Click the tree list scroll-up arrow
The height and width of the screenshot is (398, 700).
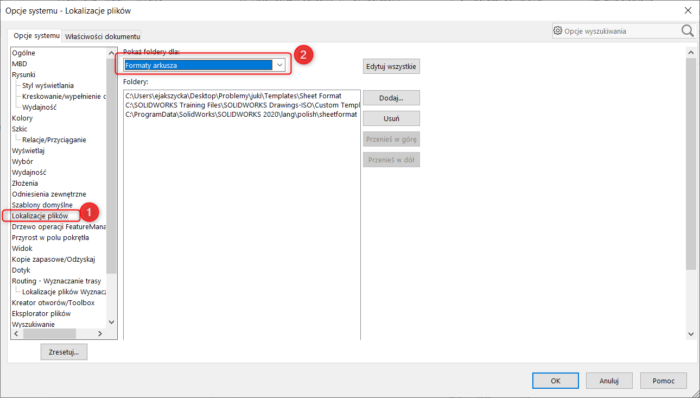click(x=112, y=53)
